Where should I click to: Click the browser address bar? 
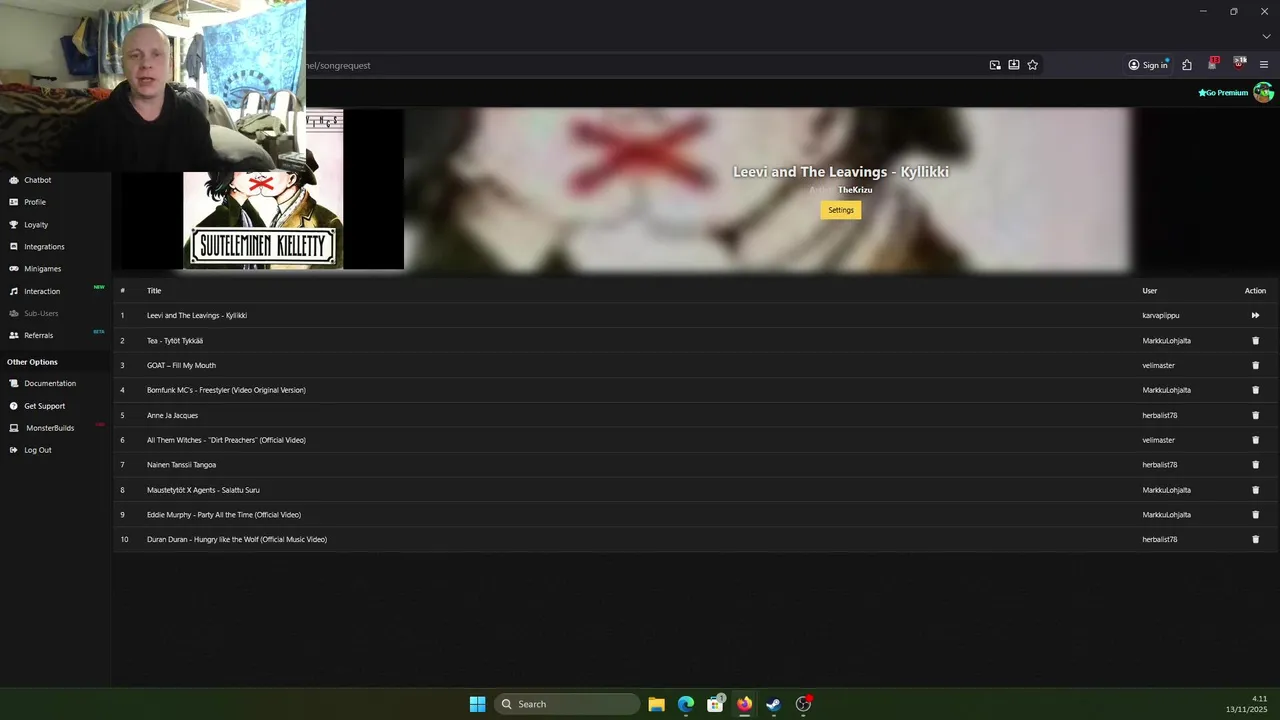click(x=640, y=65)
